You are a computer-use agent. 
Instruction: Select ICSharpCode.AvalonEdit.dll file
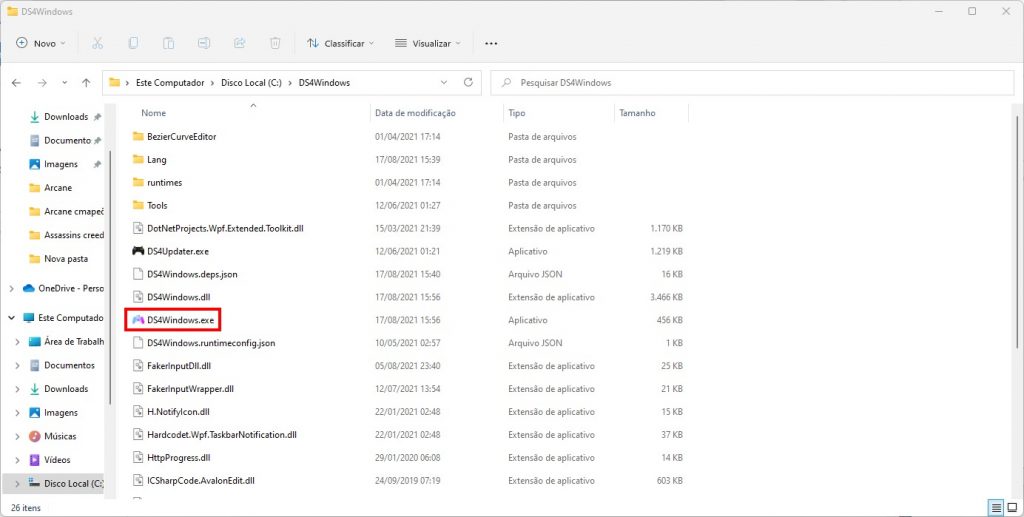coord(200,480)
